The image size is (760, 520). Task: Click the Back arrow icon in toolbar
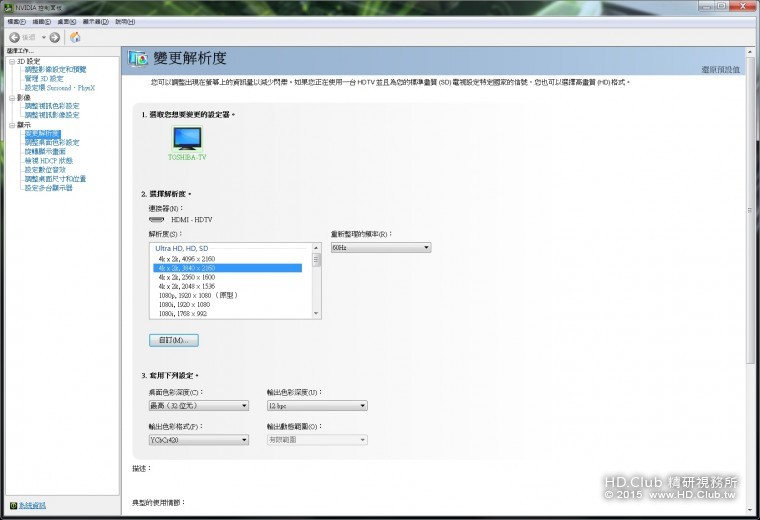click(15, 37)
